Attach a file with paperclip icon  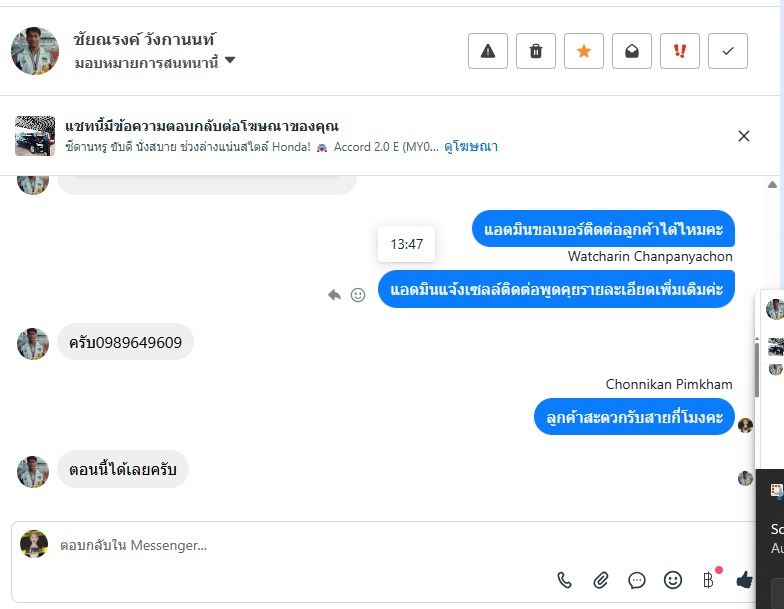tap(601, 579)
